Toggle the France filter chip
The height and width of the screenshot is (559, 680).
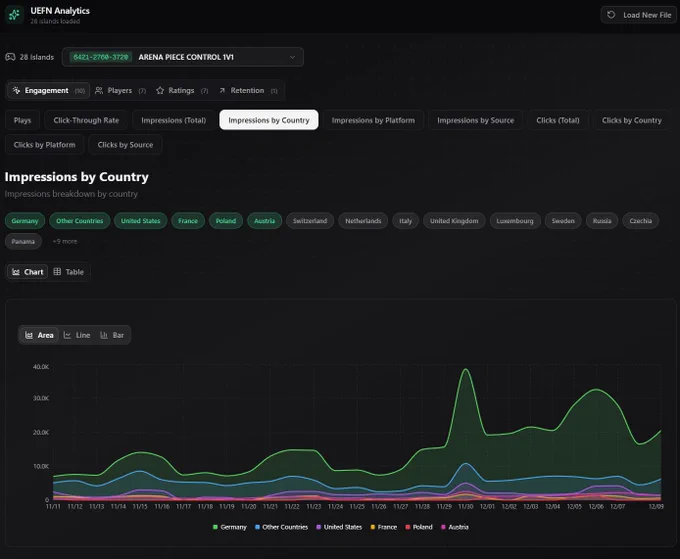188,221
